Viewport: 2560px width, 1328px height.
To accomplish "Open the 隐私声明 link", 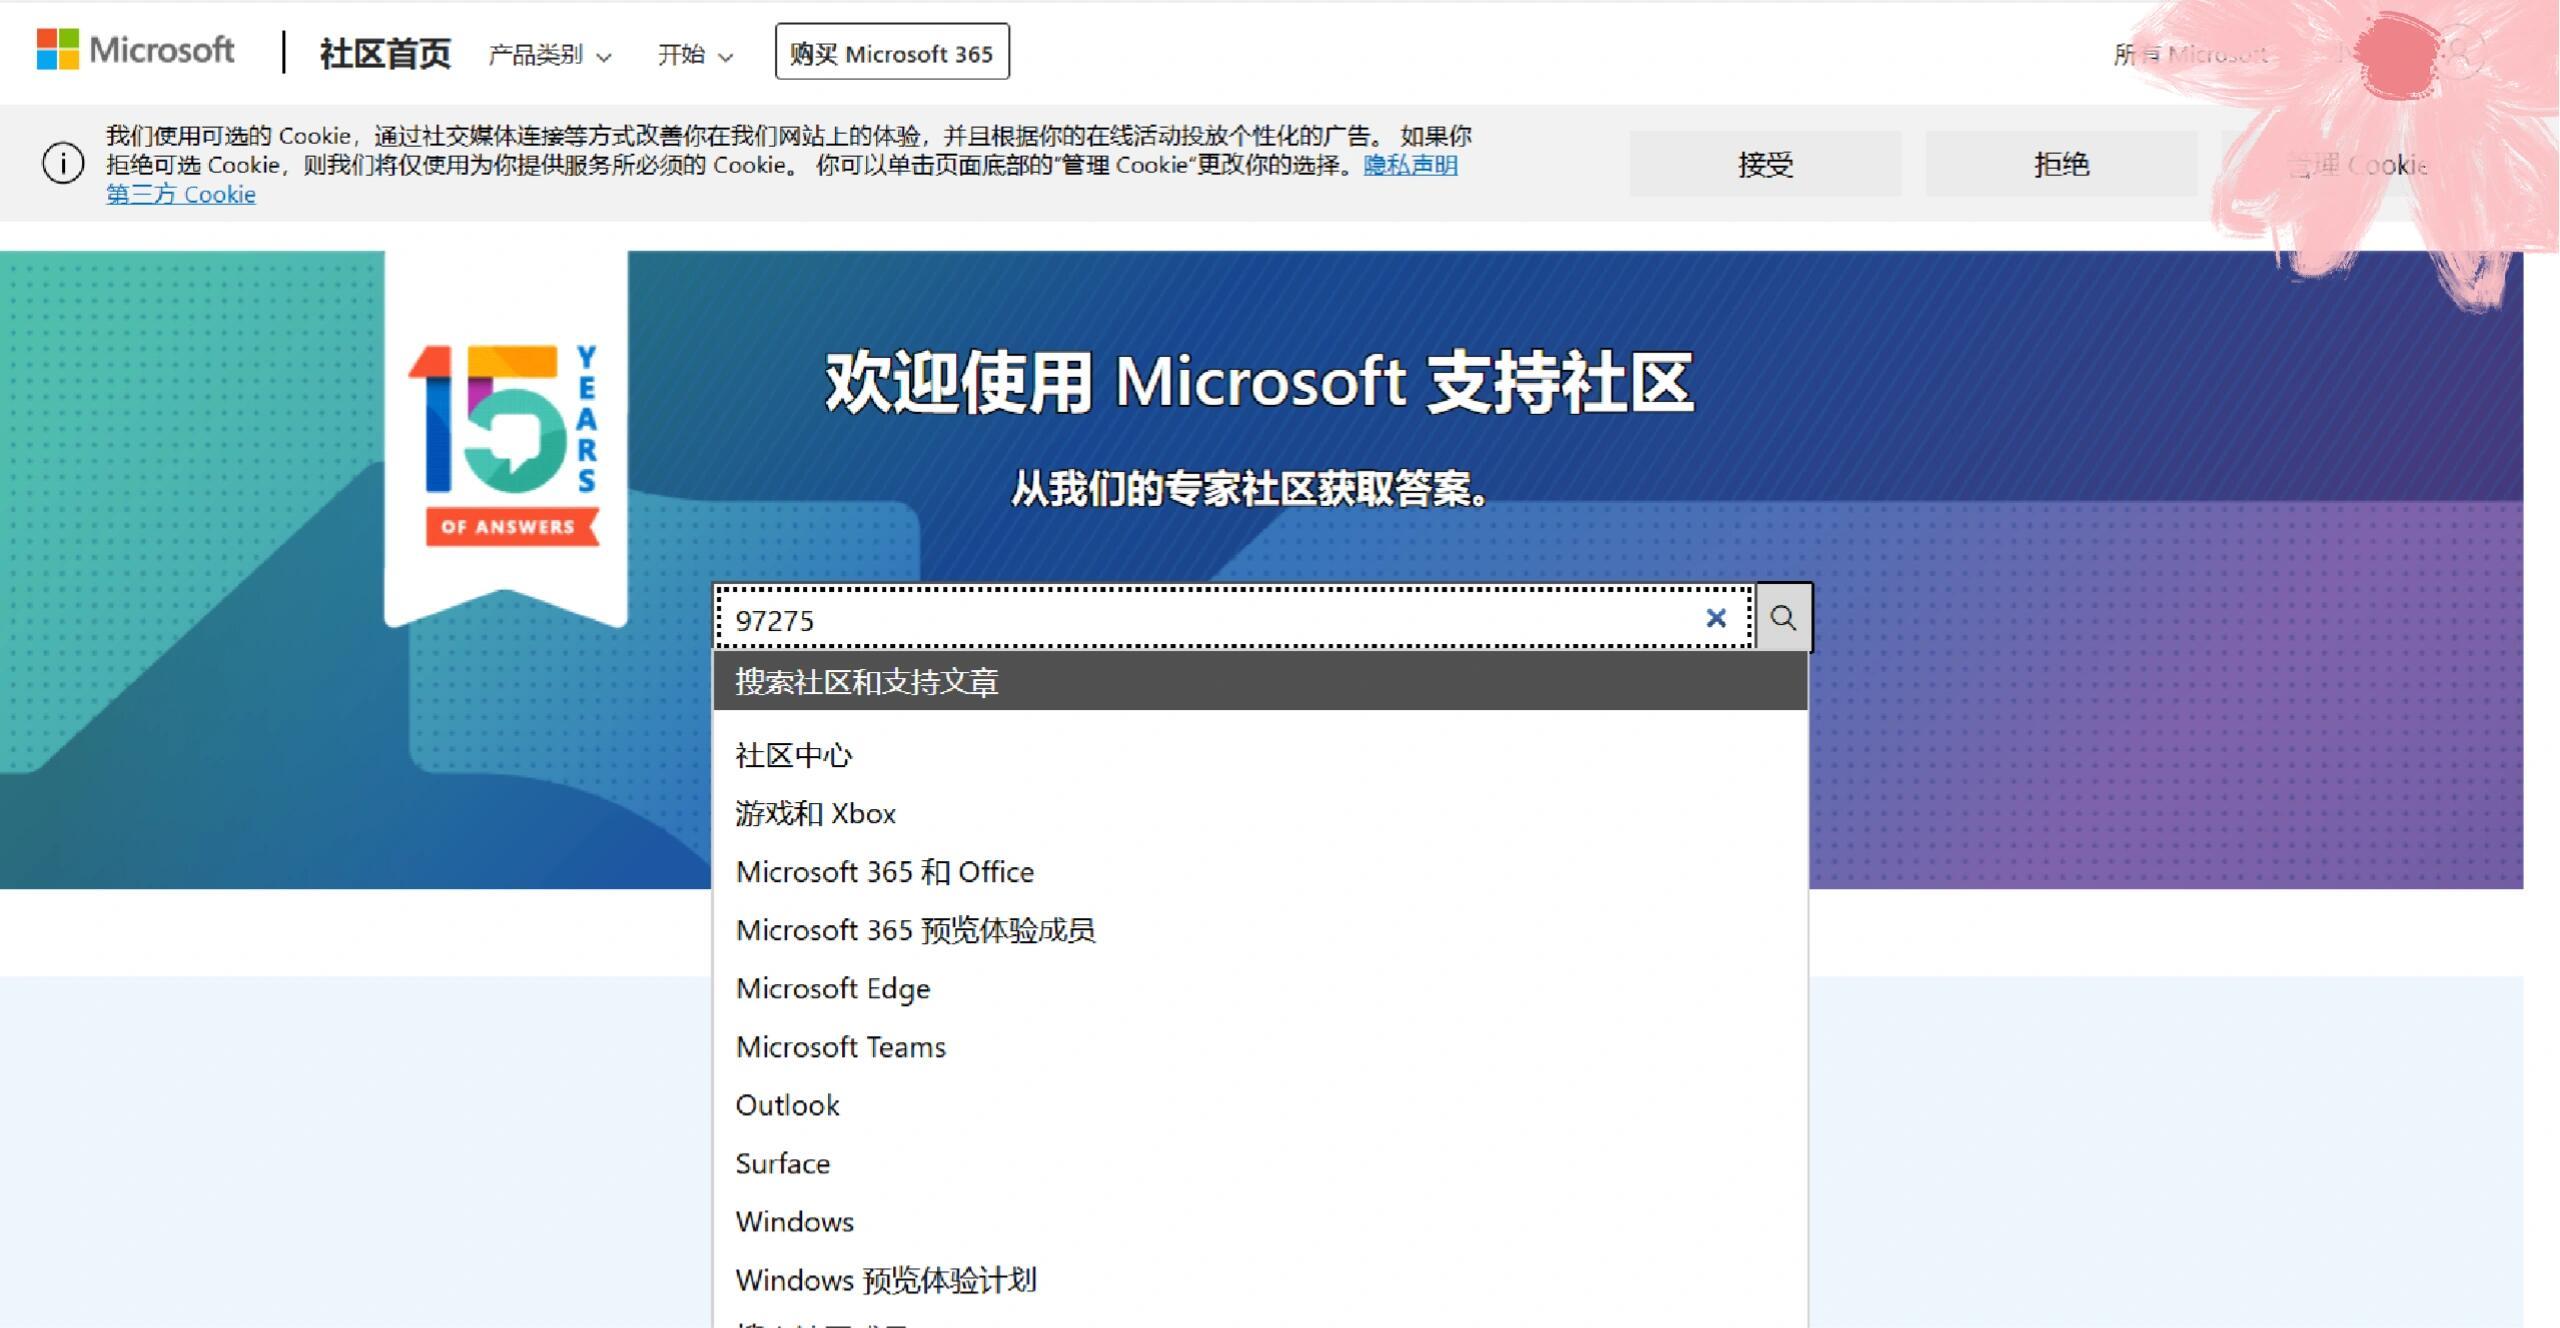I will (x=1410, y=165).
